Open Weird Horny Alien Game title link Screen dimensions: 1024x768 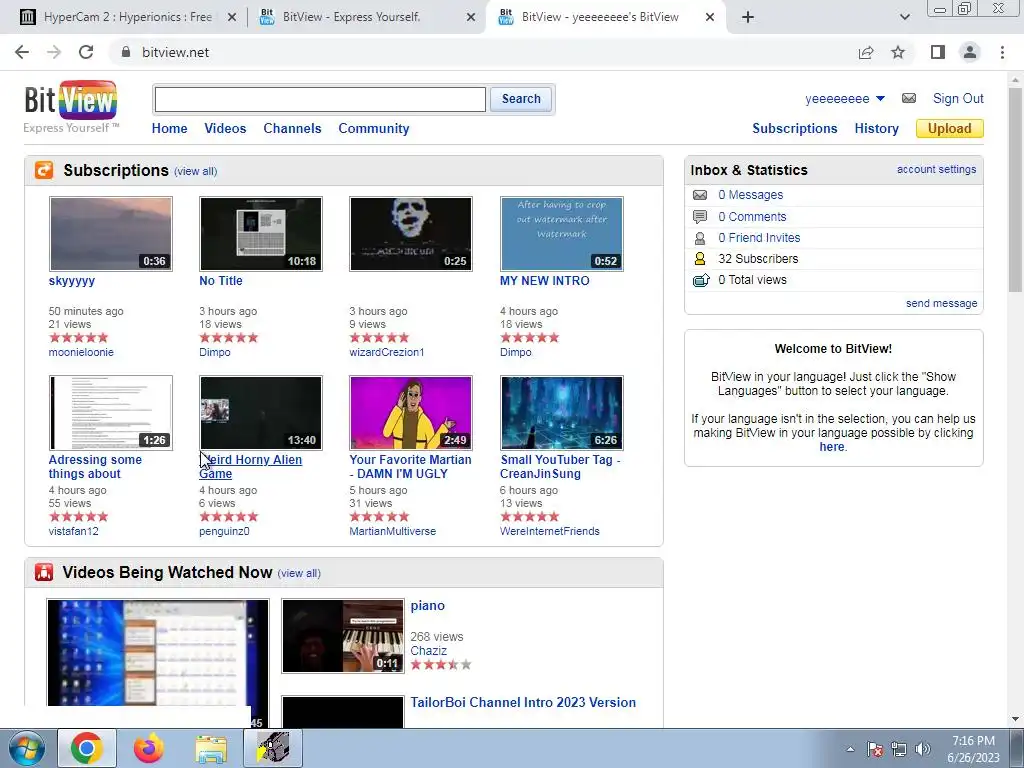[x=251, y=467]
